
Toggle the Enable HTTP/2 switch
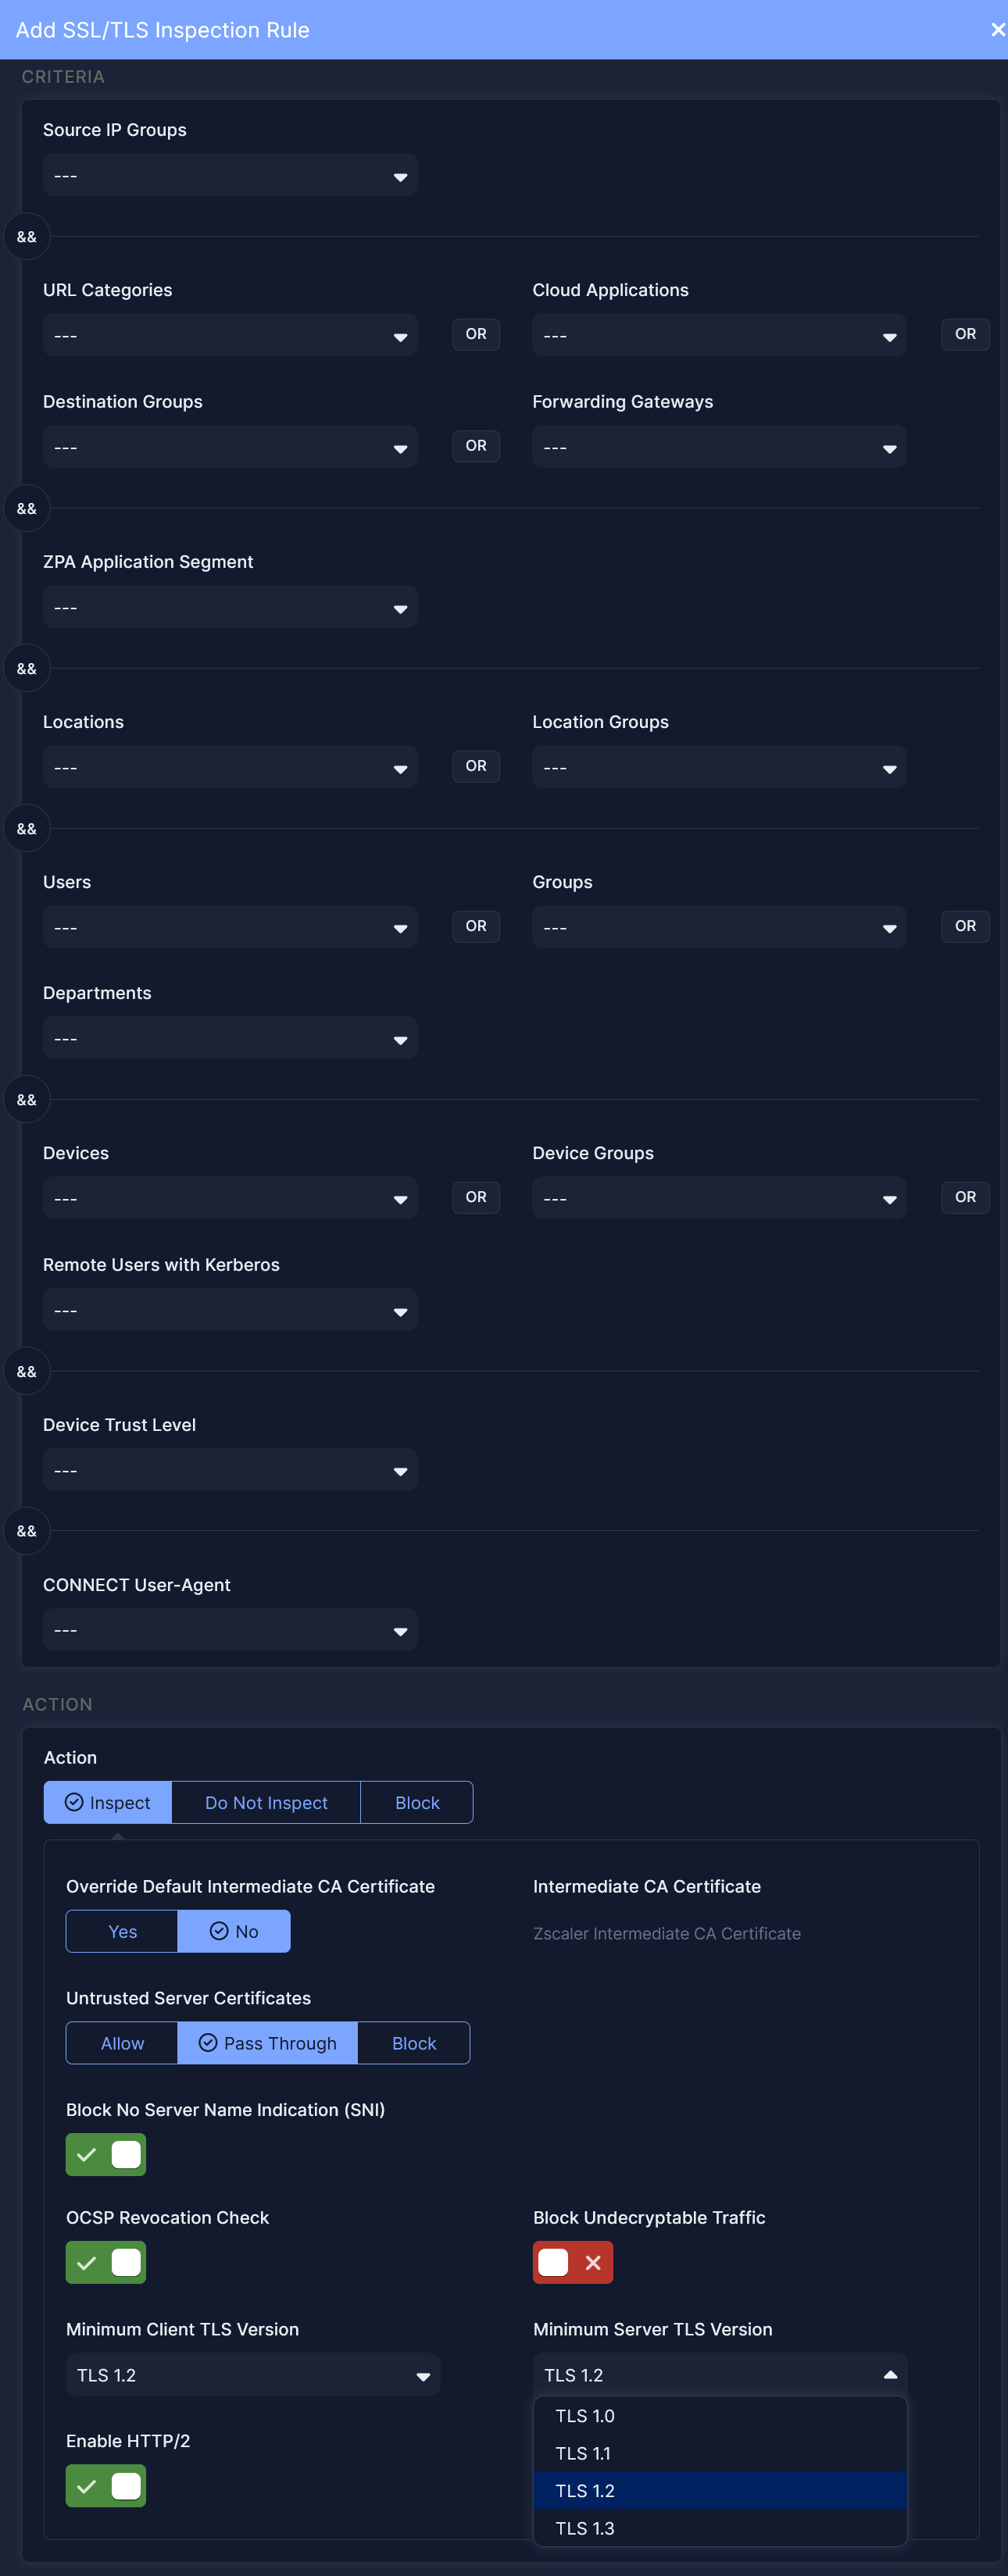[106, 2486]
